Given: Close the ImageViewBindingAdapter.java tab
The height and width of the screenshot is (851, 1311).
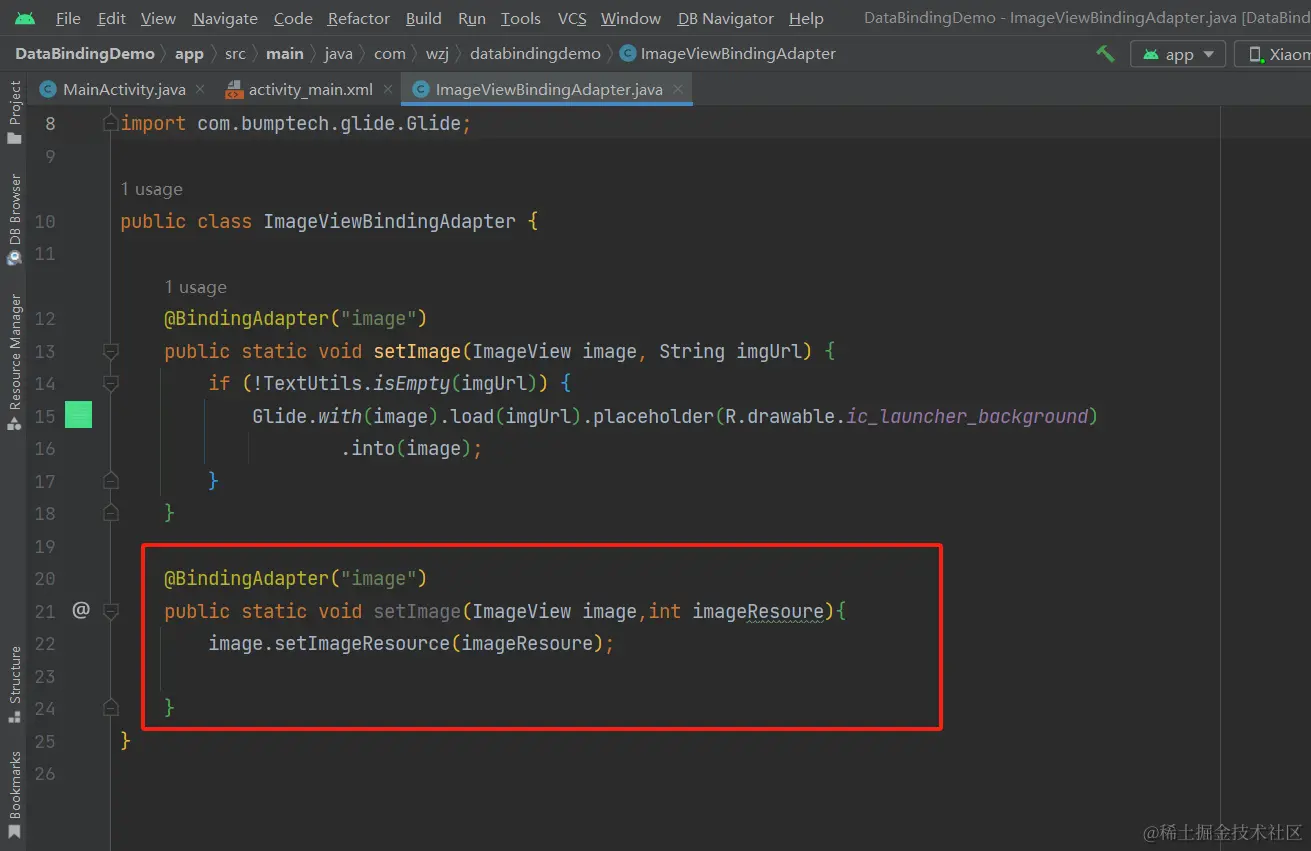Looking at the screenshot, I should pos(678,89).
